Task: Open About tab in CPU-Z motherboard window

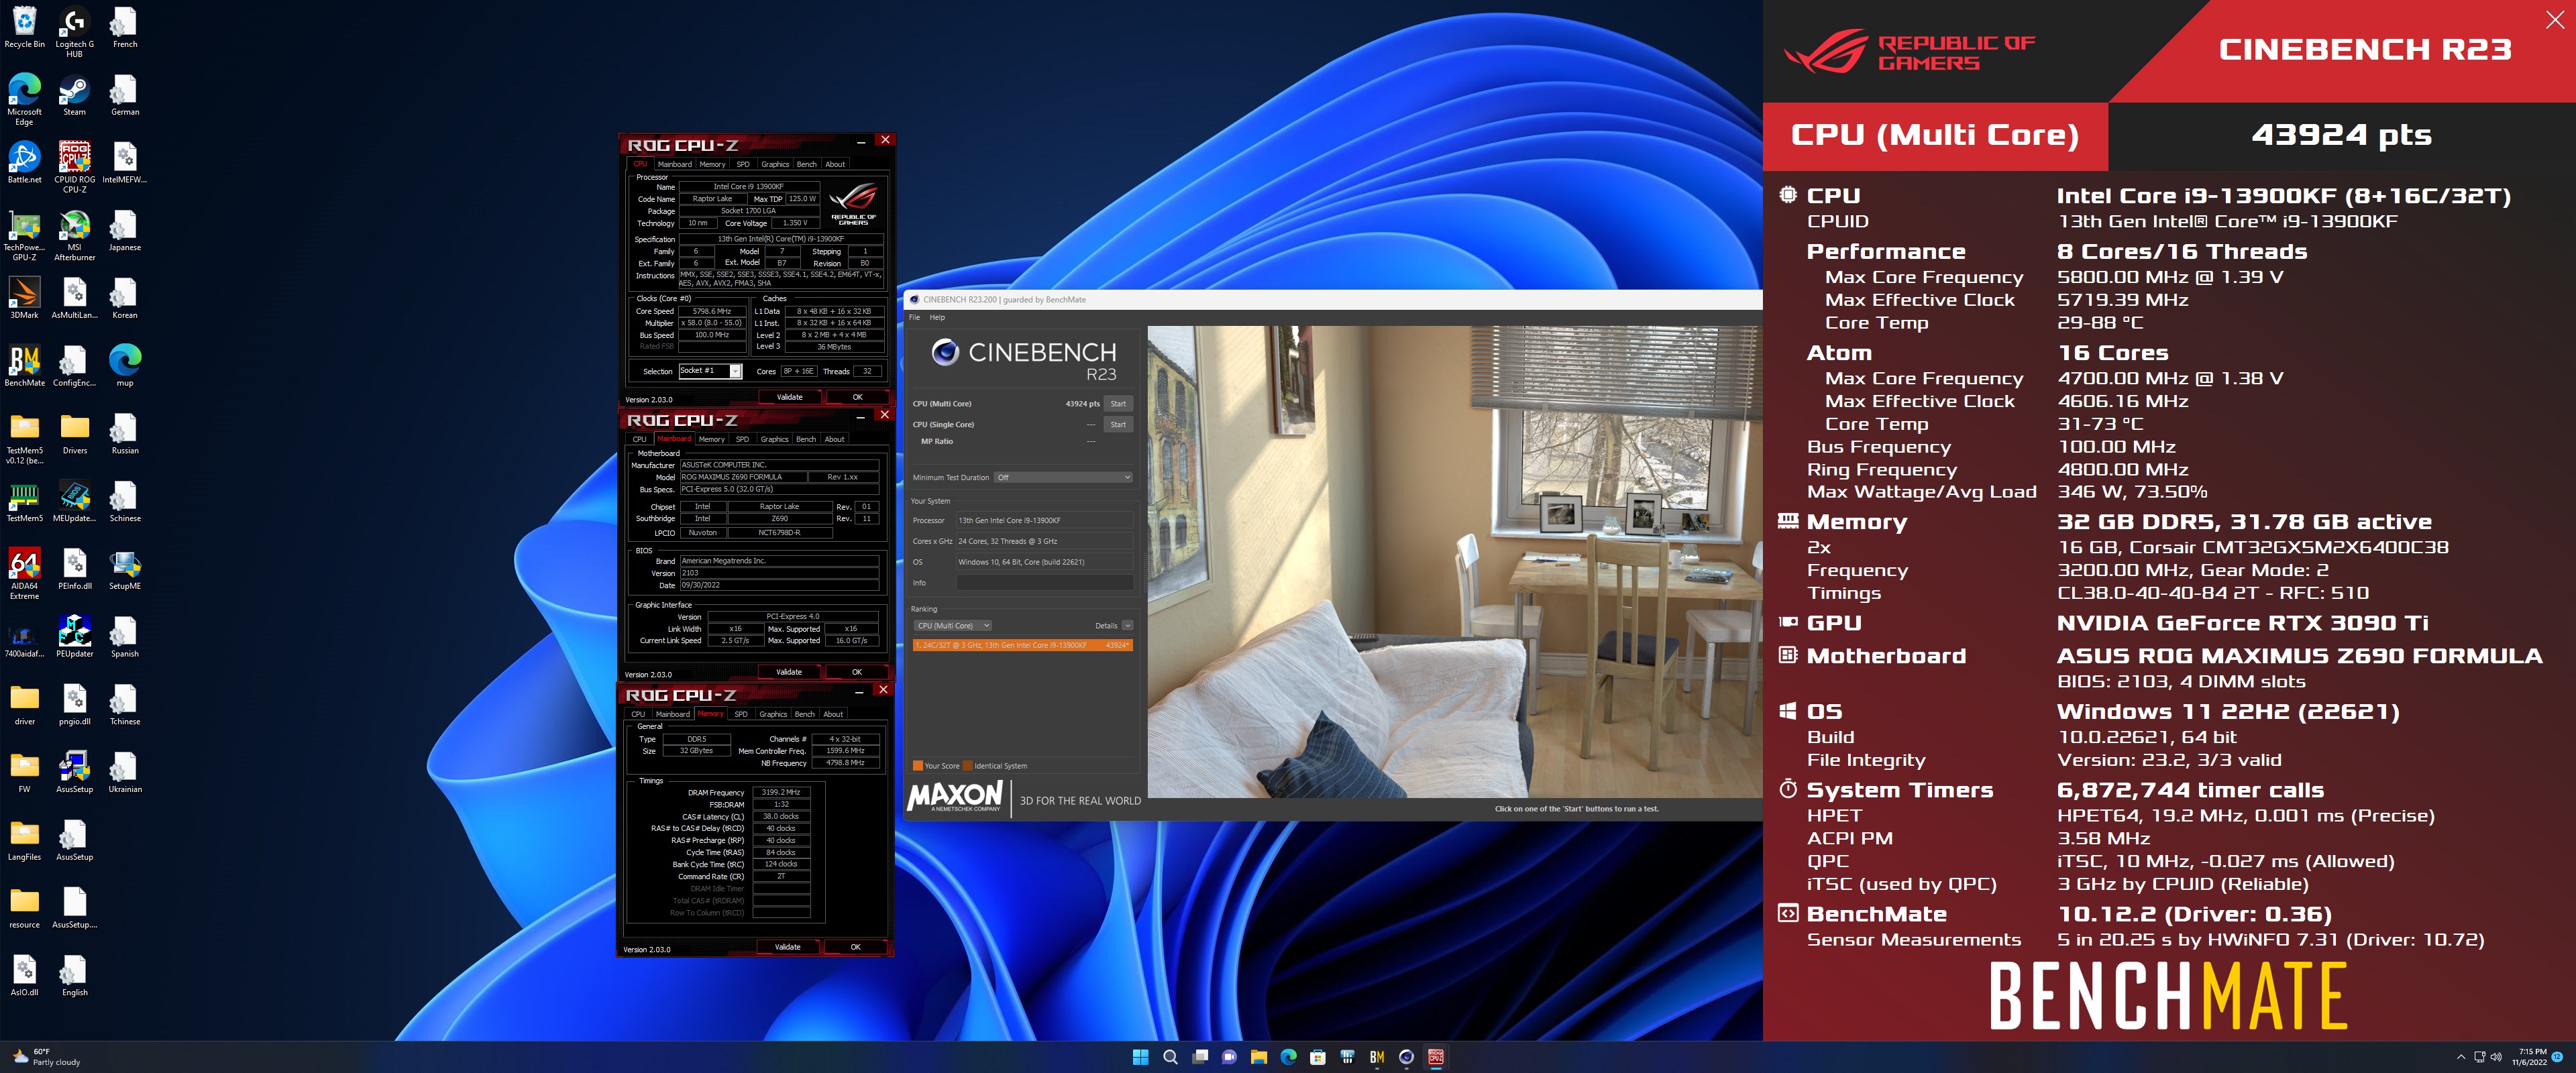Action: tap(834, 439)
